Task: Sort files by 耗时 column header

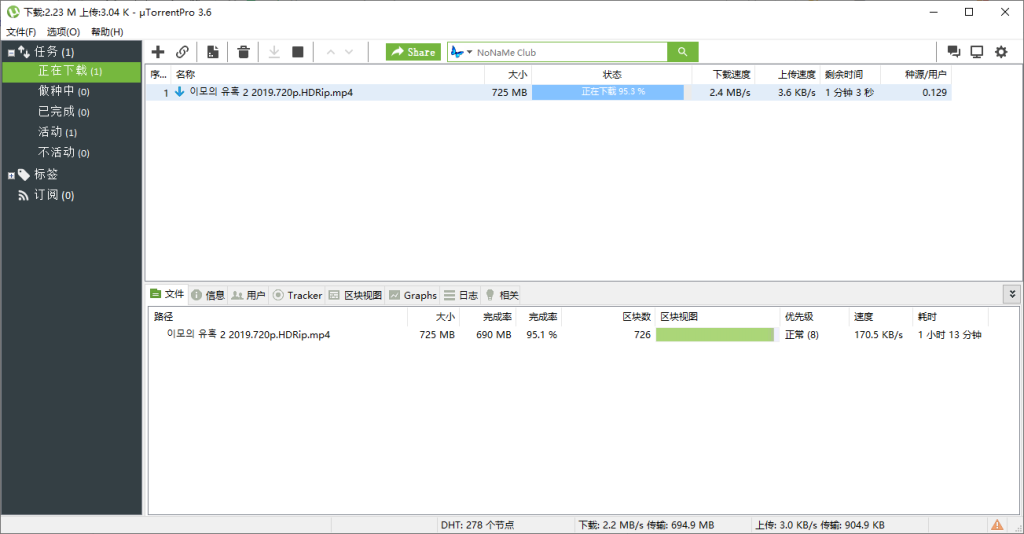Action: click(950, 317)
